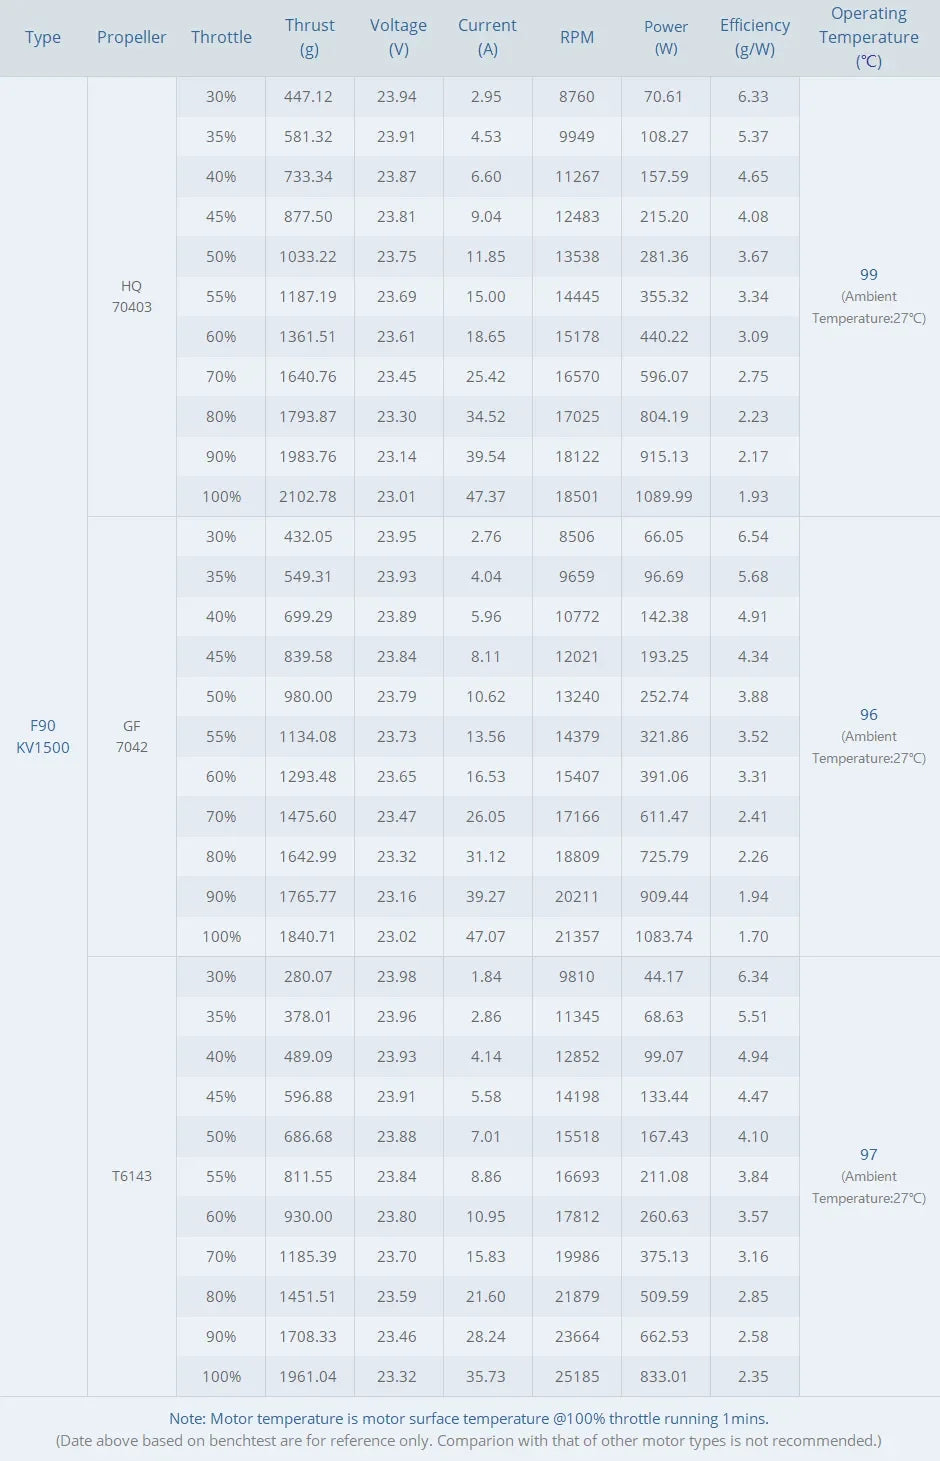Click the GF 7042 propeller cell
The height and width of the screenshot is (1461, 940).
132,737
